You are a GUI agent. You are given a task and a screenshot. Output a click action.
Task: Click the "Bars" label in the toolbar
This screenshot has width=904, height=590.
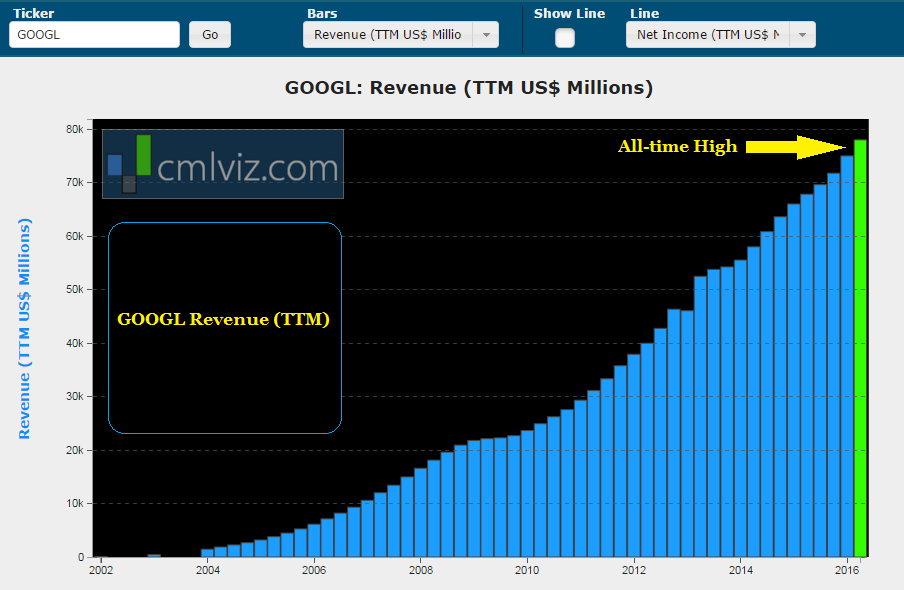tap(322, 13)
